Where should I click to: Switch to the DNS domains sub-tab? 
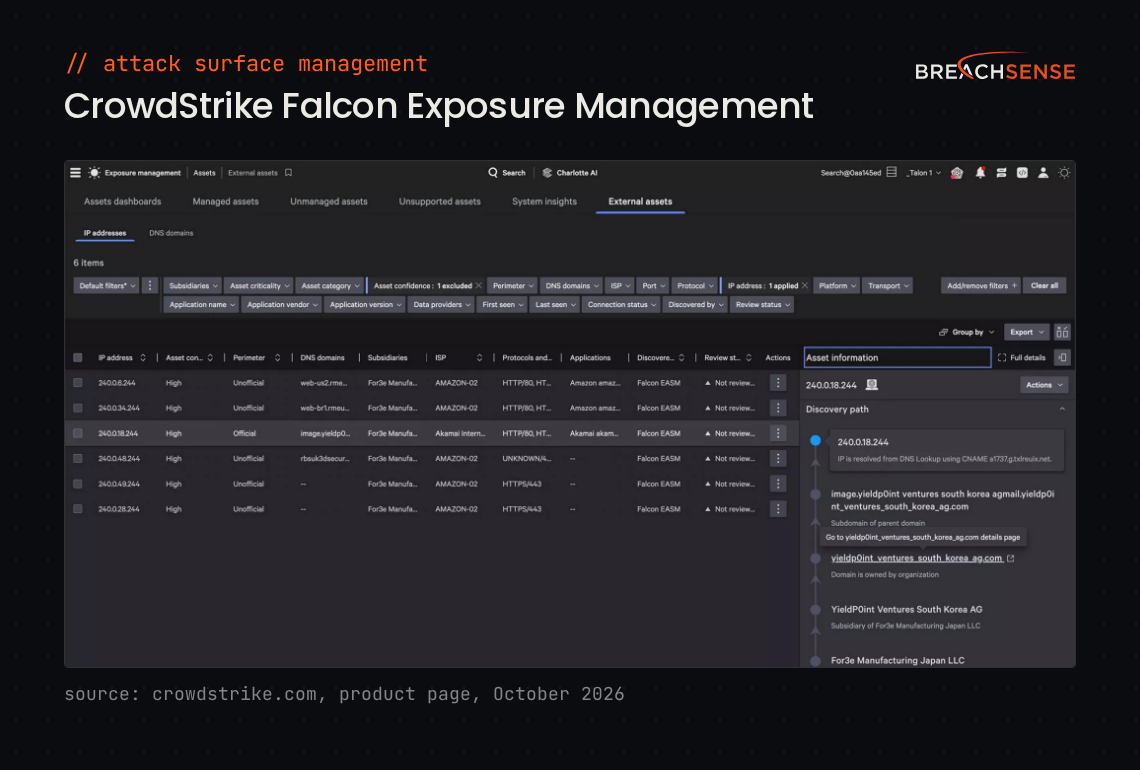tap(171, 233)
